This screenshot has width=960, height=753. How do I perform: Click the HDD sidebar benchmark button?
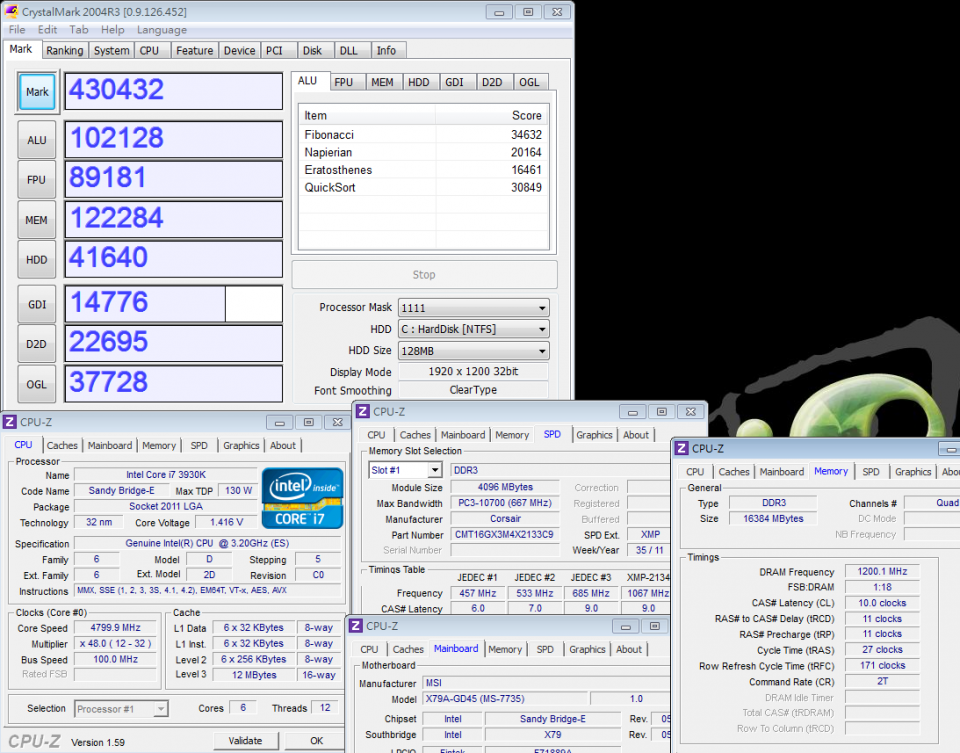[36, 258]
